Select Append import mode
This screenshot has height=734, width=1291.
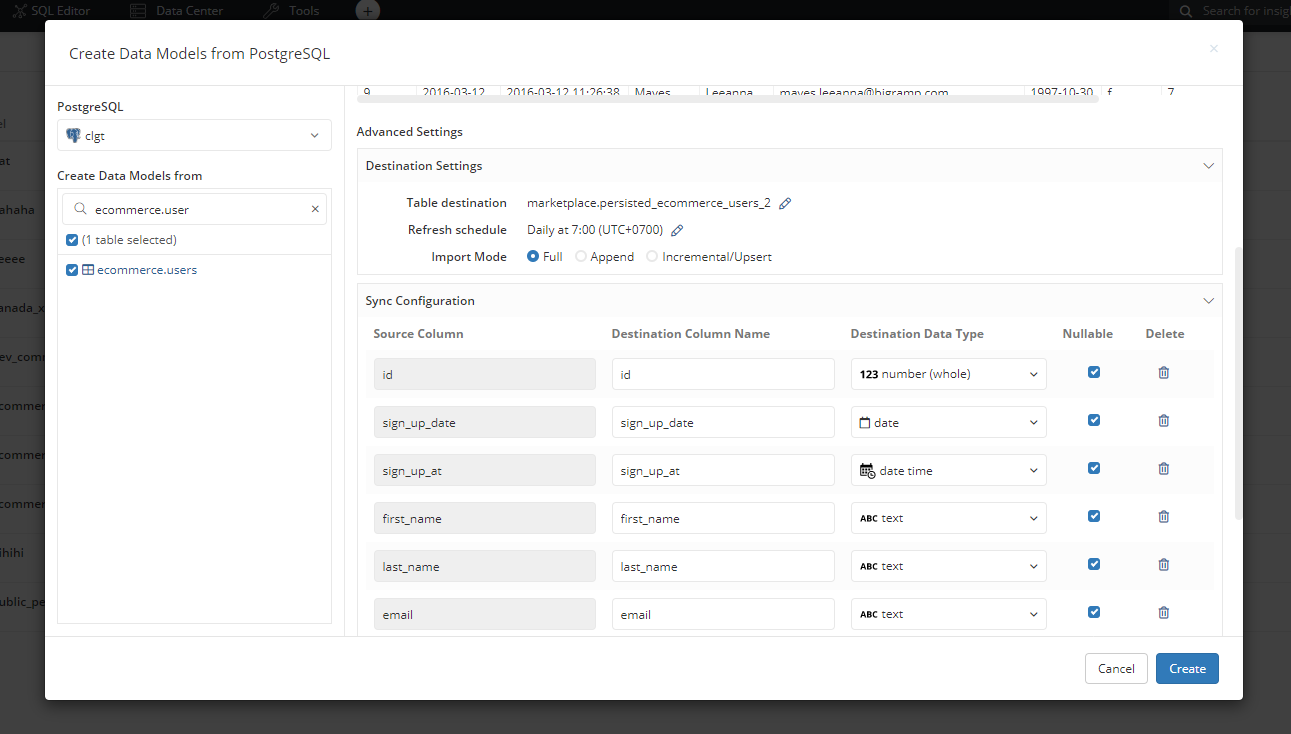(x=581, y=257)
